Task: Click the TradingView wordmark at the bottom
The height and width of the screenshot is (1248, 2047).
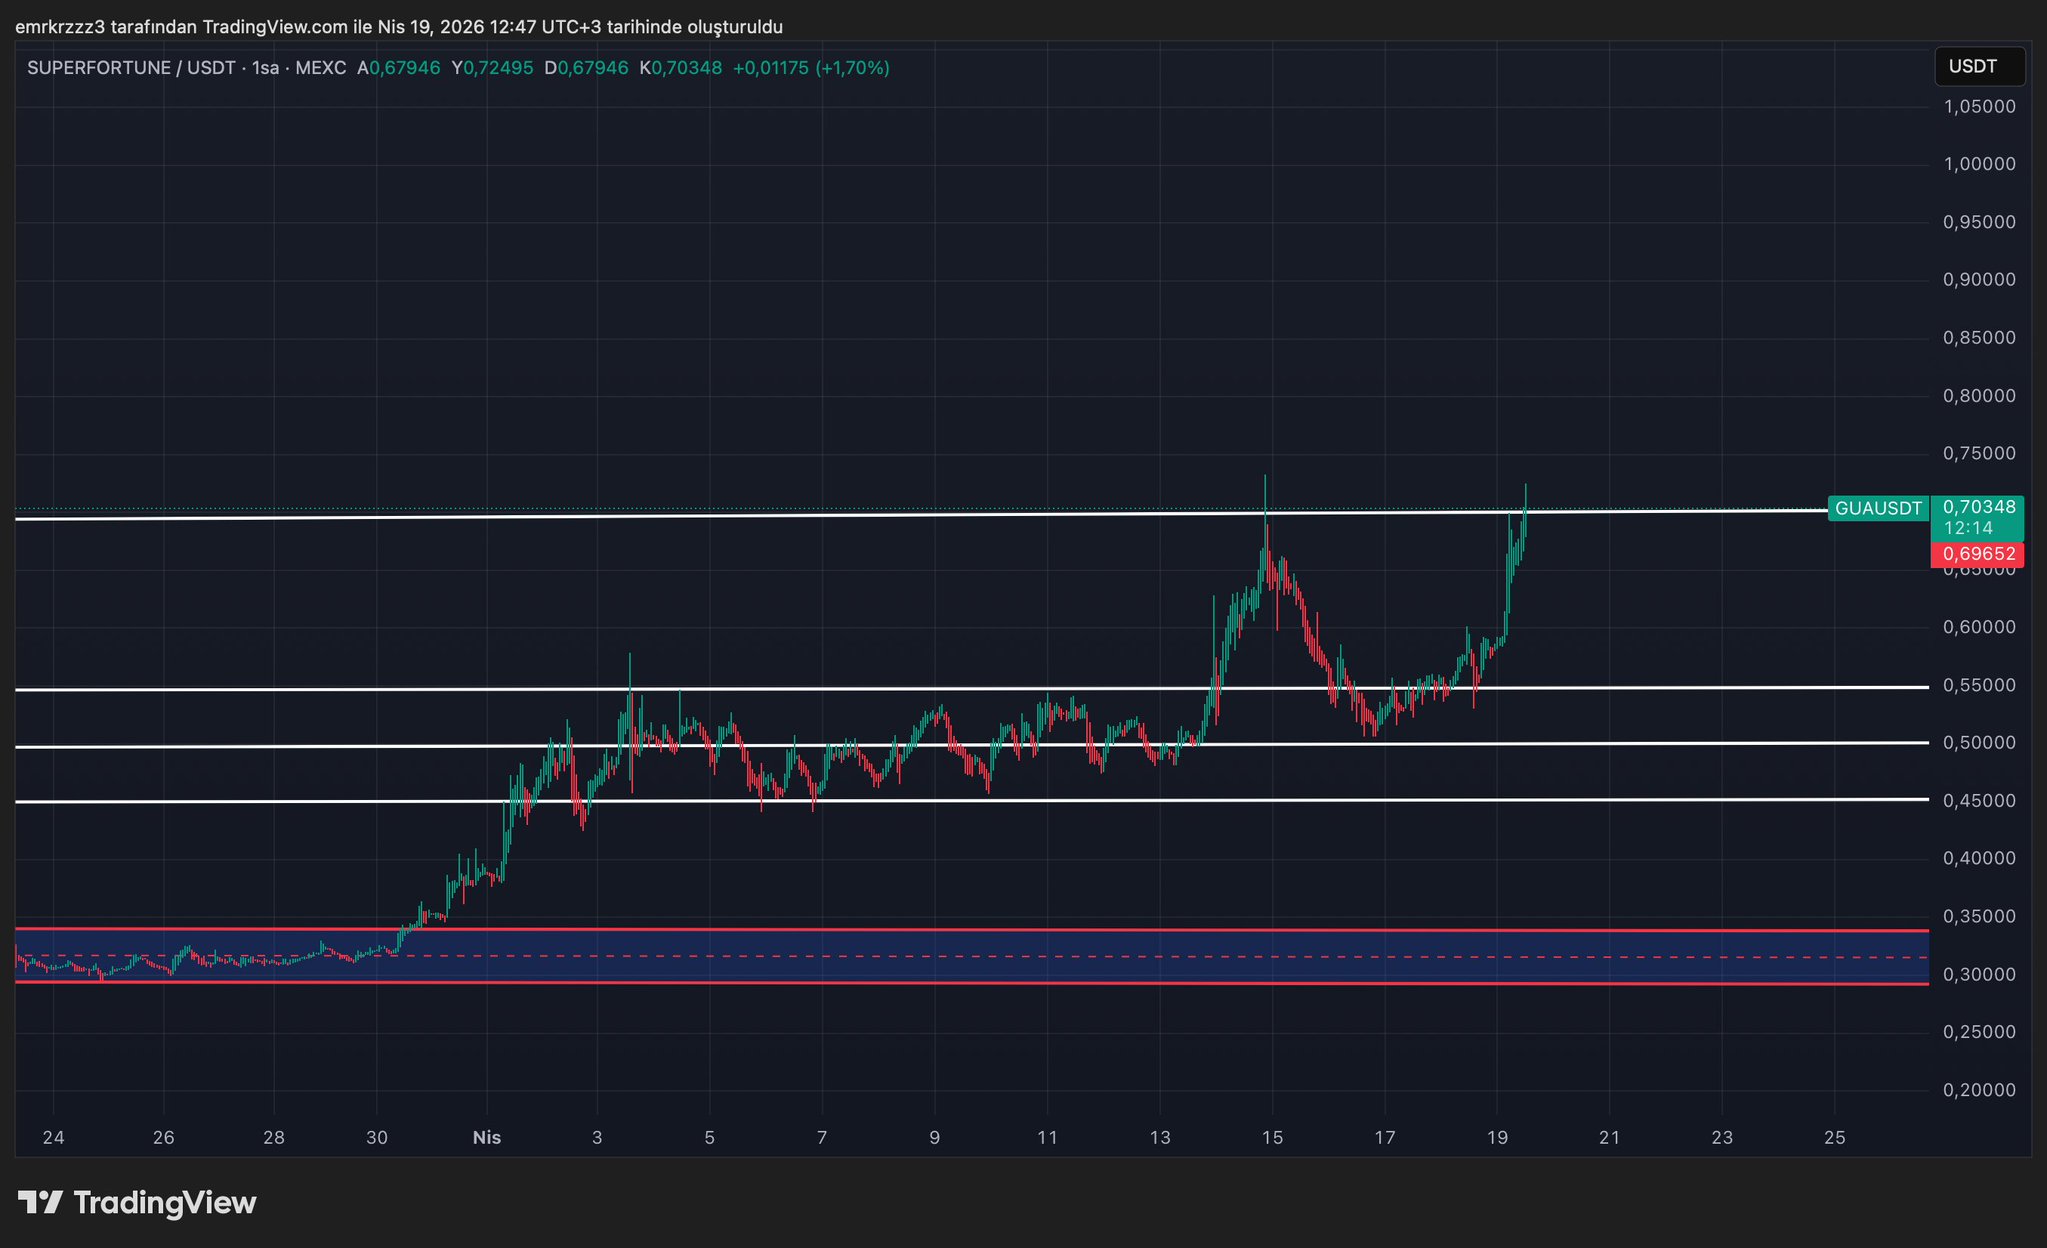Action: 165,1202
